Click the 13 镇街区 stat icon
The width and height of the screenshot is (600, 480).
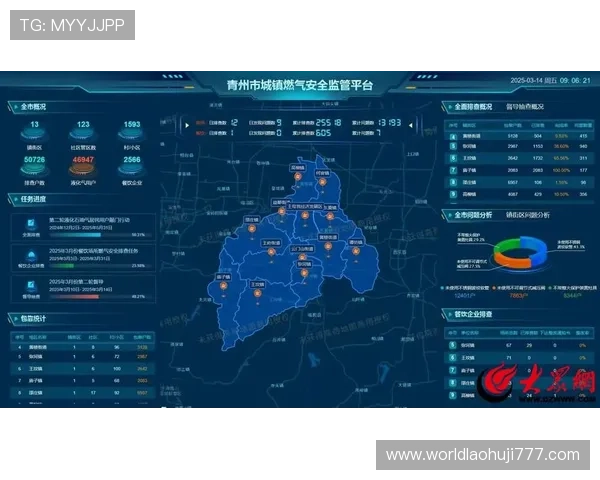pyautogui.click(x=34, y=134)
